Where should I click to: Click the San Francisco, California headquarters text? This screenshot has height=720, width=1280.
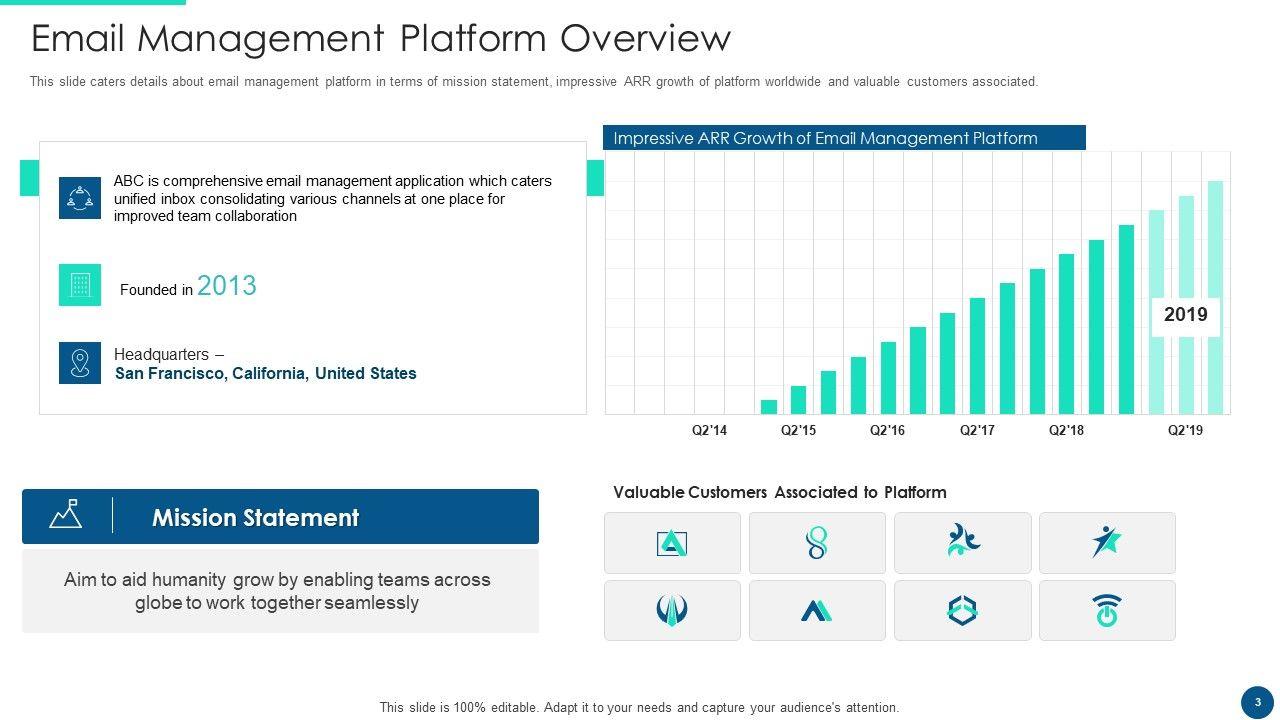click(x=266, y=374)
